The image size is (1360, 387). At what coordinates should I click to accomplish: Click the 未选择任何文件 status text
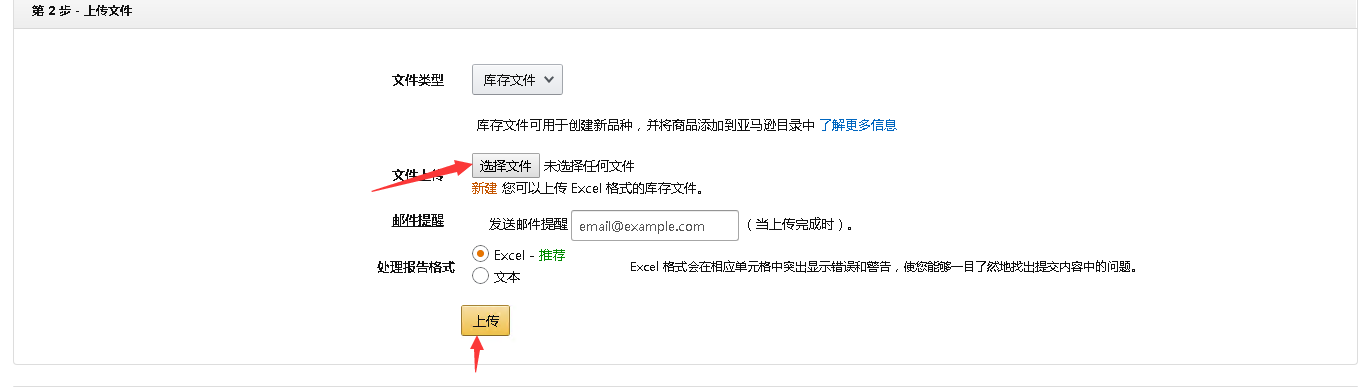tap(589, 166)
